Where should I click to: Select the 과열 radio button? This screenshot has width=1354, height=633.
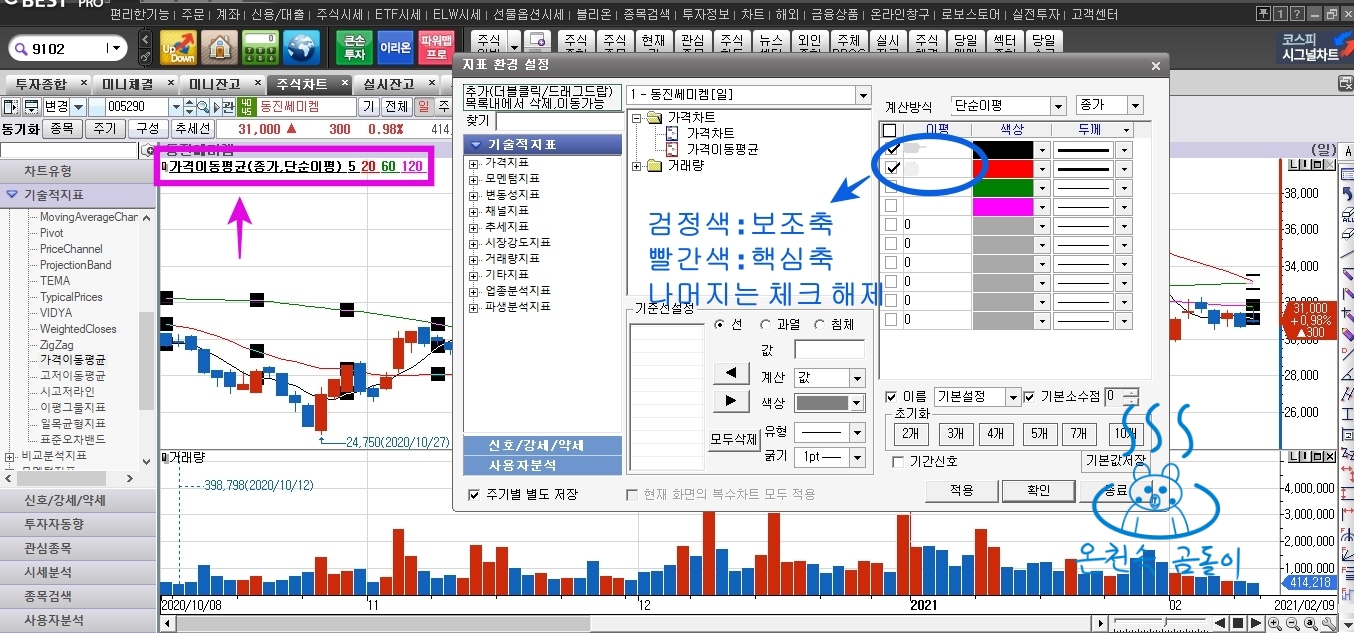[766, 324]
